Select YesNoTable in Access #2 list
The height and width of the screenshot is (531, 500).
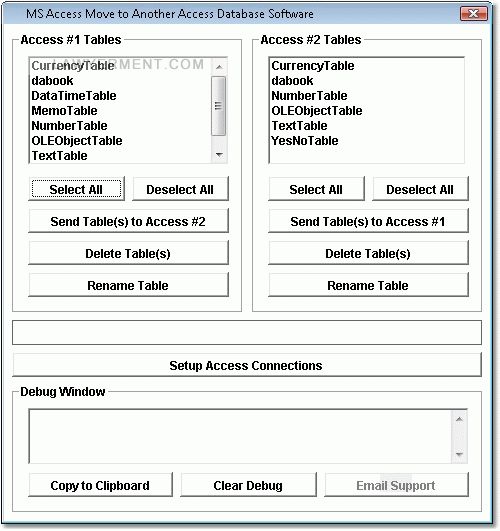[x=367, y=141]
